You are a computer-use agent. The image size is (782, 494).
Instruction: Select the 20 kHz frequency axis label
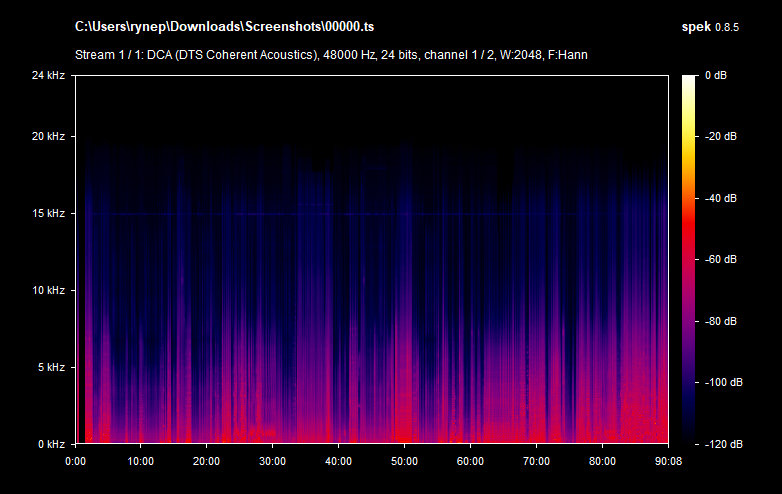47,137
